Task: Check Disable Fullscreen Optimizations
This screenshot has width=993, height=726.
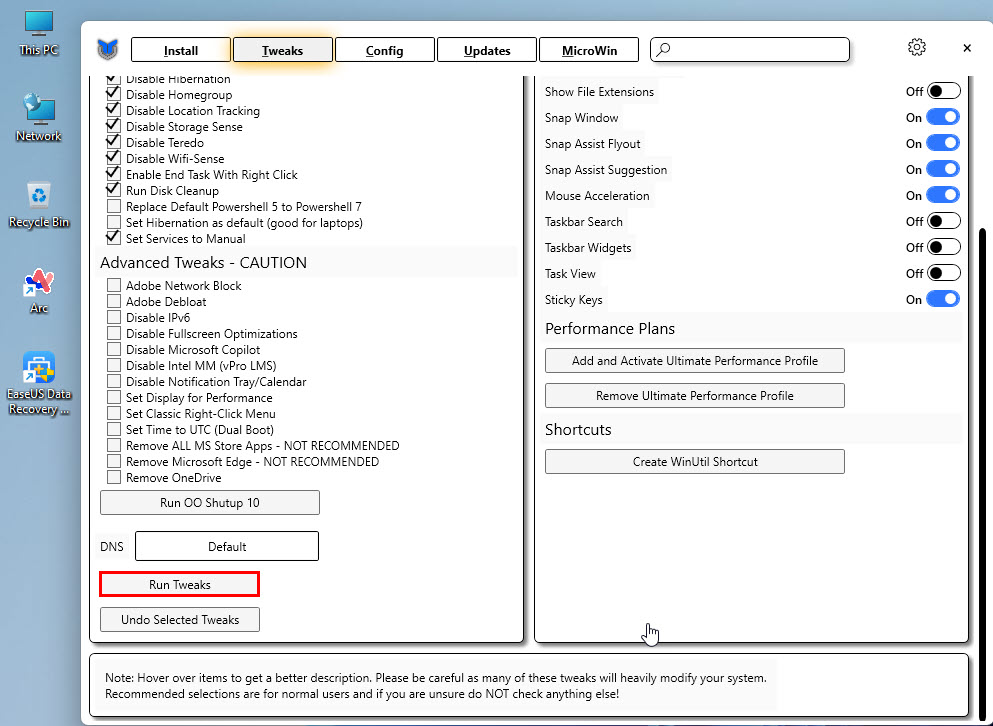Action: pos(113,333)
